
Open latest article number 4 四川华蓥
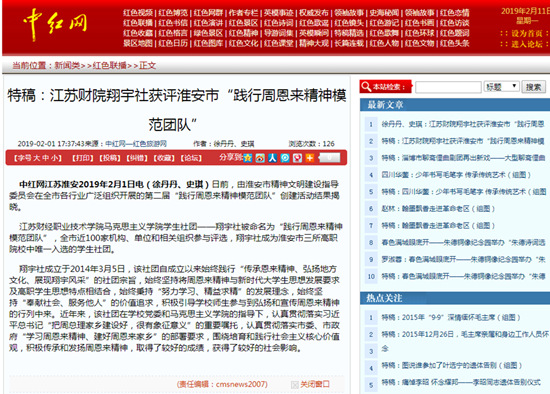coord(456,174)
